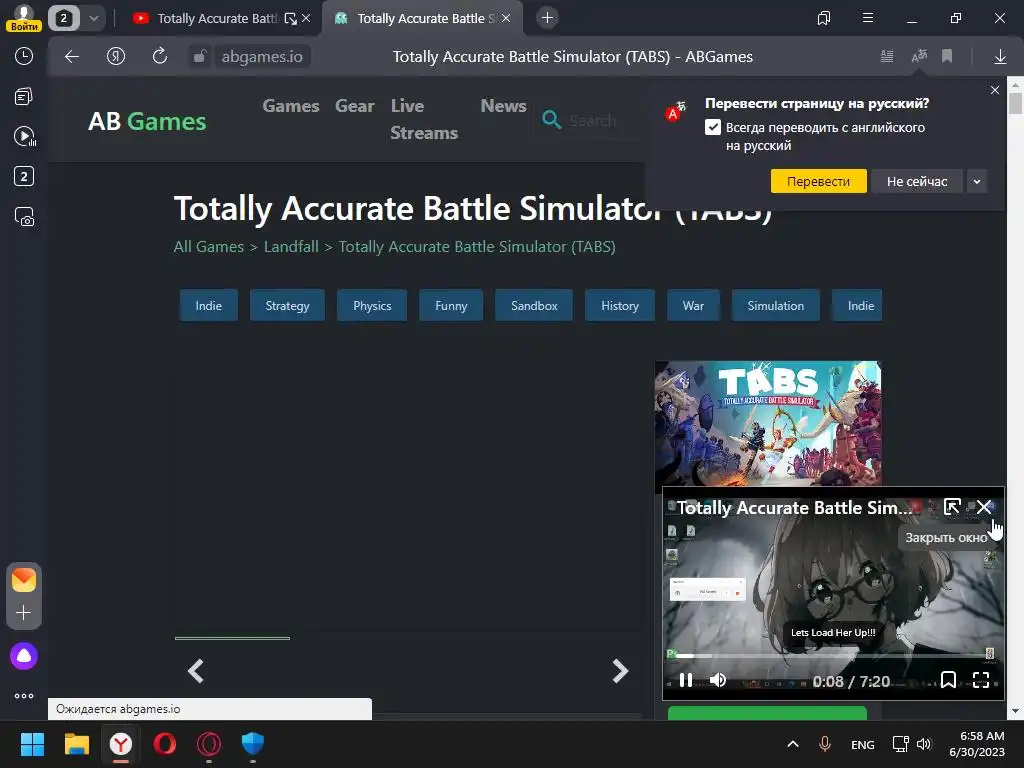This screenshot has width=1024, height=768.
Task: Show next carousel slide arrow
Action: (620, 671)
